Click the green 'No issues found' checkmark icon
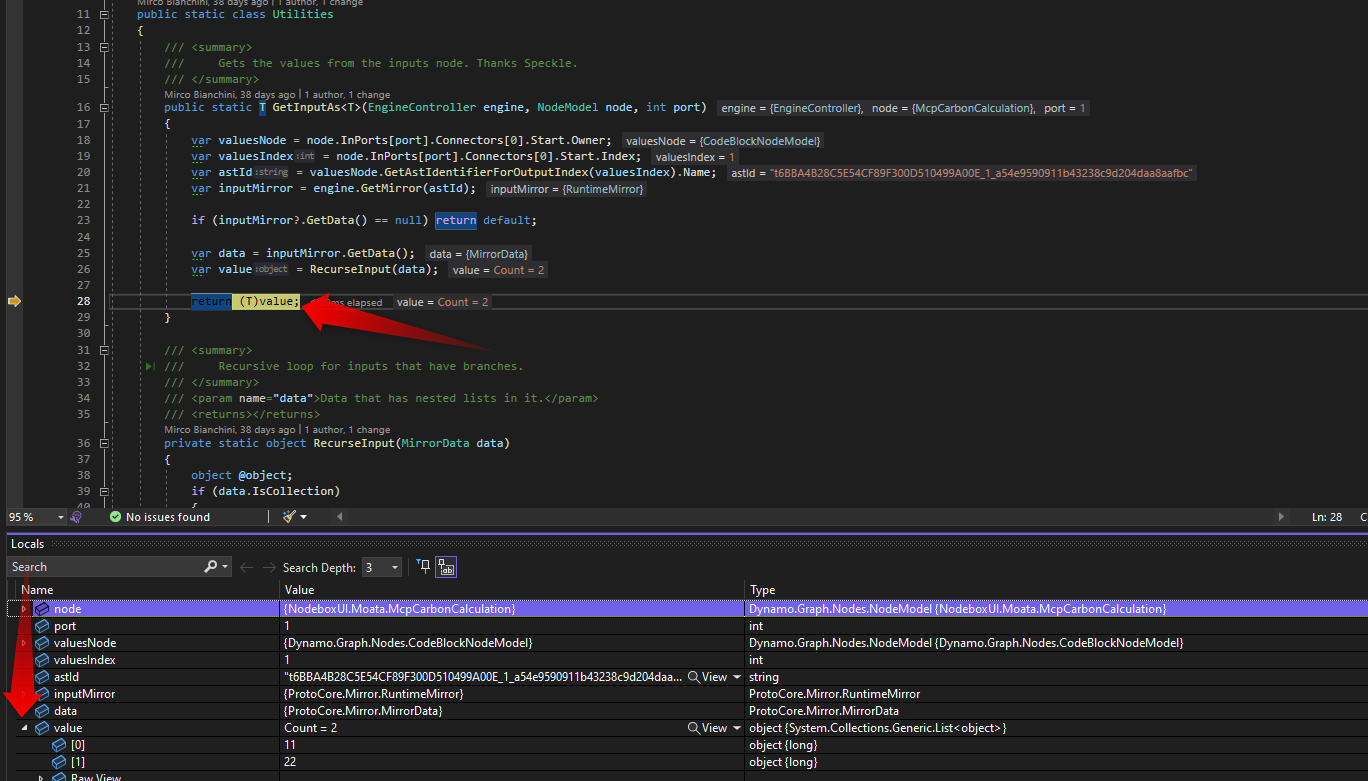Image resolution: width=1368 pixels, height=781 pixels. click(x=115, y=517)
